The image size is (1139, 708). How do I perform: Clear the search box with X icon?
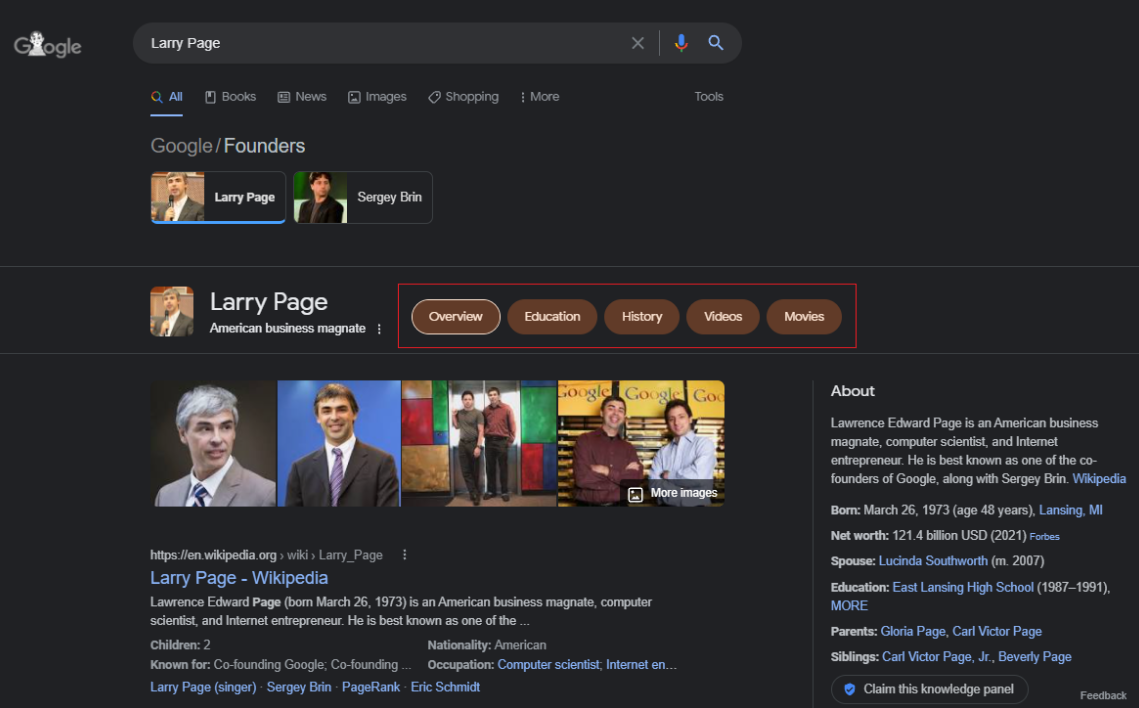pos(638,43)
